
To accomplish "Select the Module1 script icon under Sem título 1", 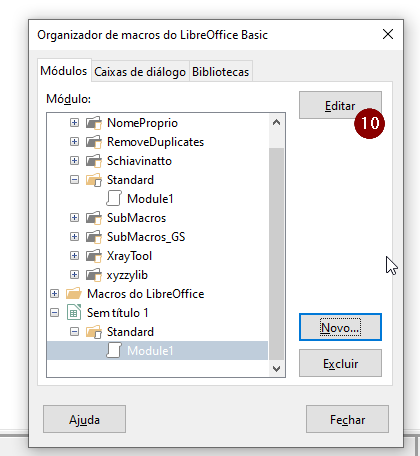I will click(114, 351).
